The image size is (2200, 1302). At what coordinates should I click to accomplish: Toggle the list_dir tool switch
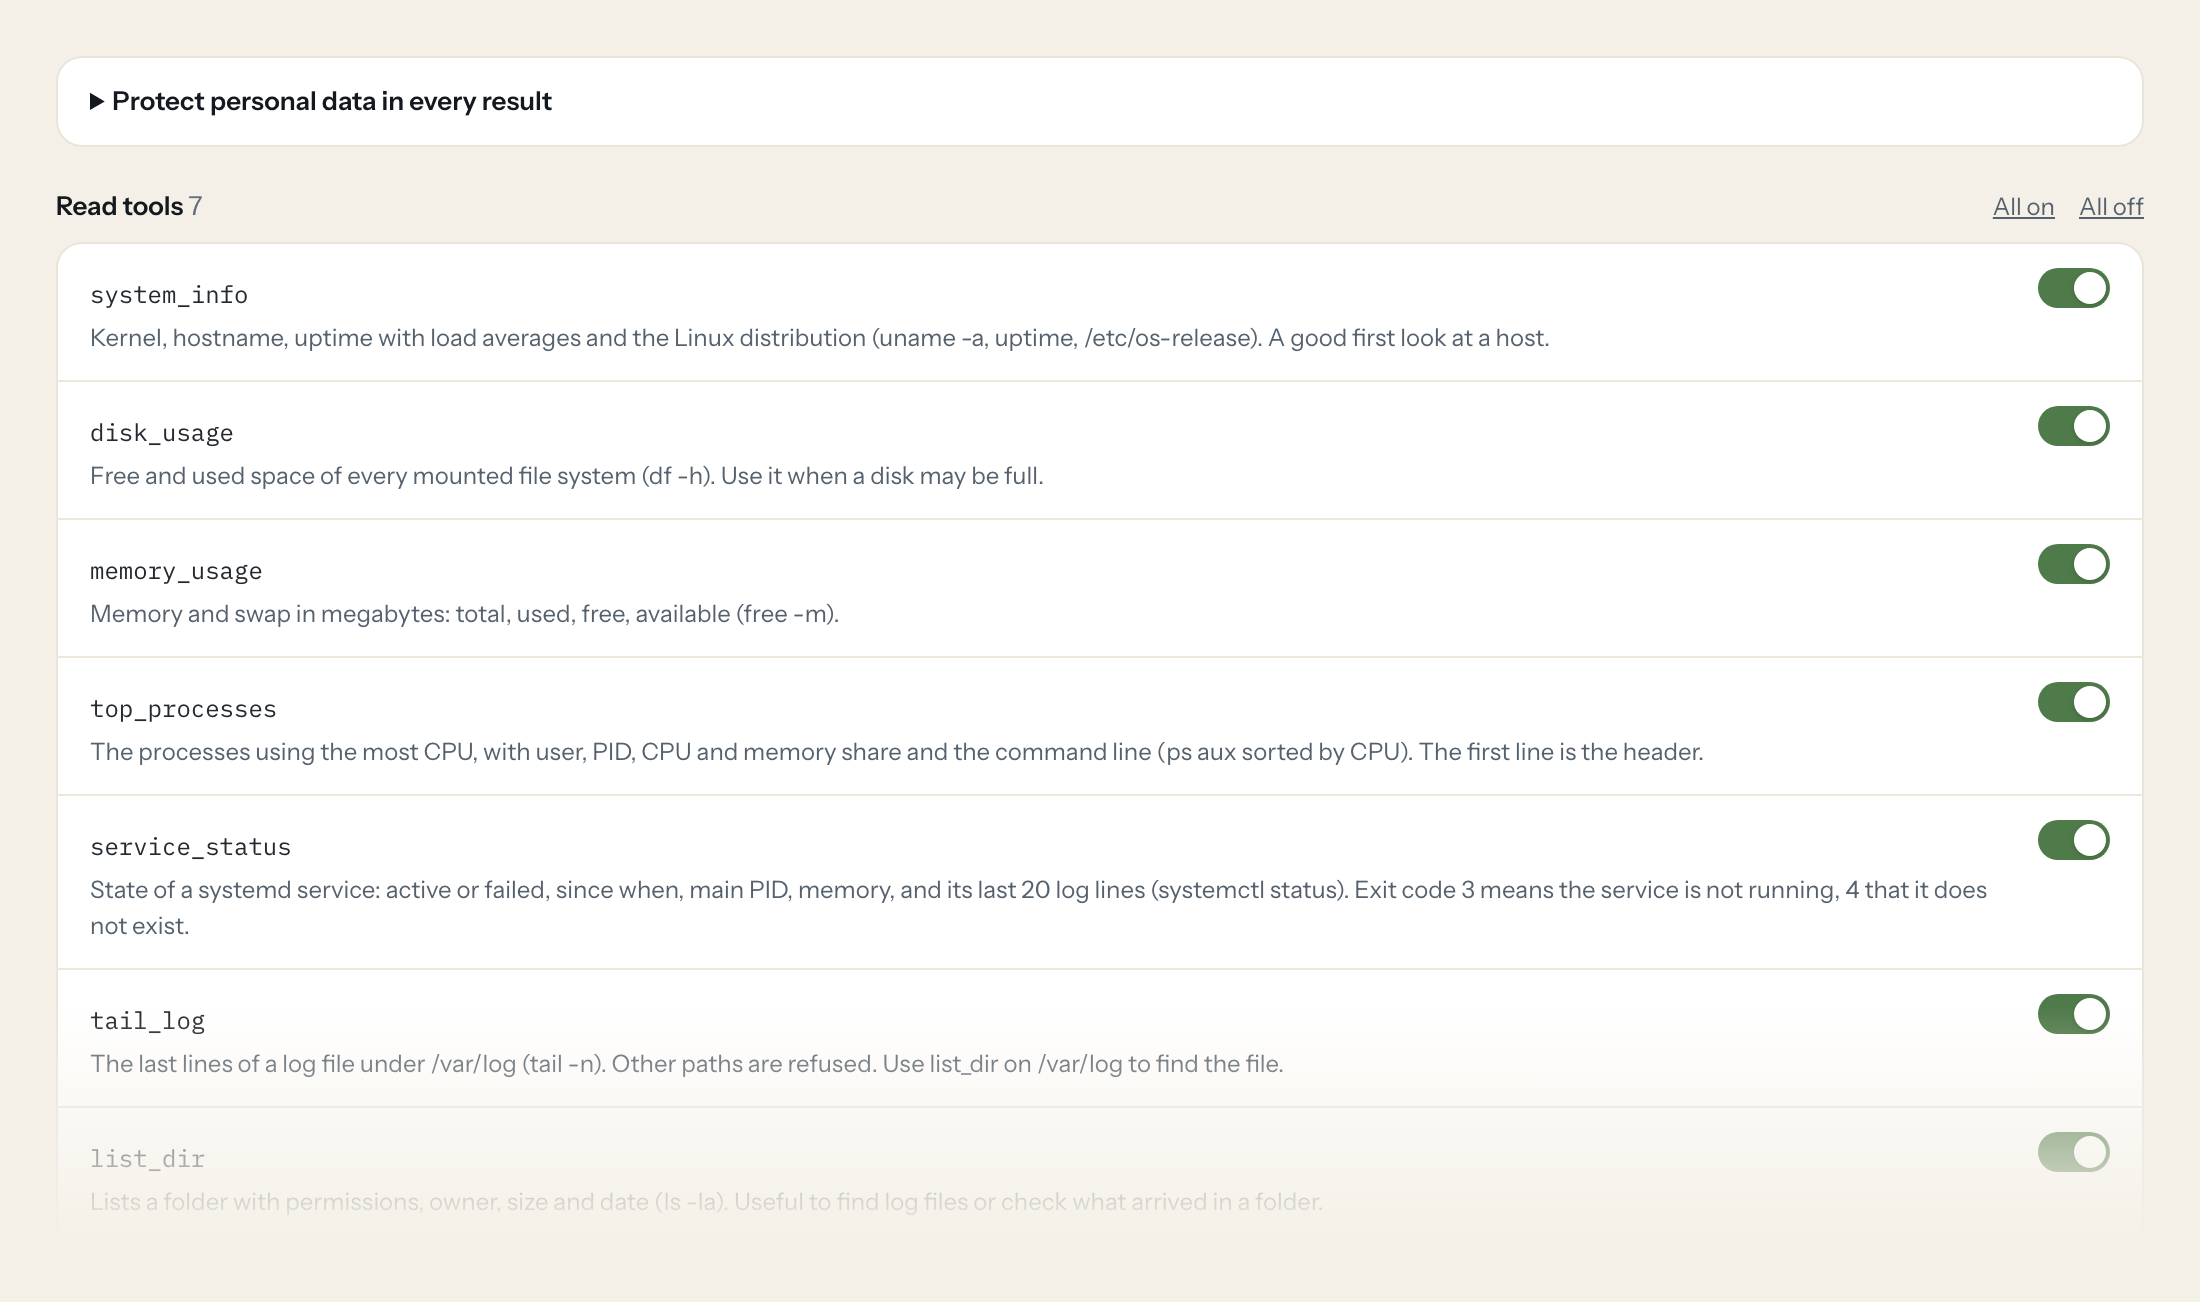pos(2074,1152)
